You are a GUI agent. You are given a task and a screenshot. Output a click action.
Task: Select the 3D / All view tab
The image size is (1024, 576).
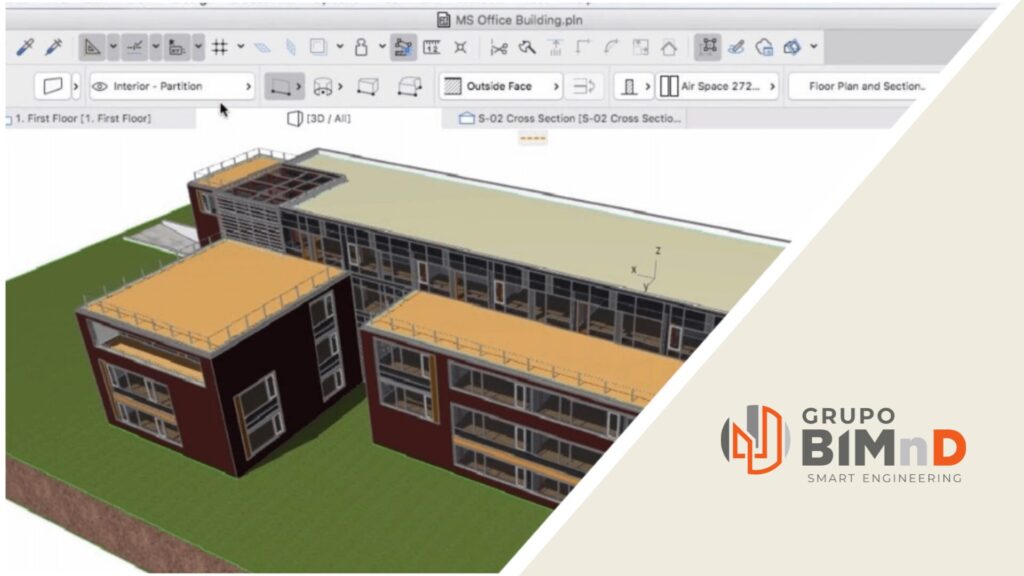click(x=319, y=119)
